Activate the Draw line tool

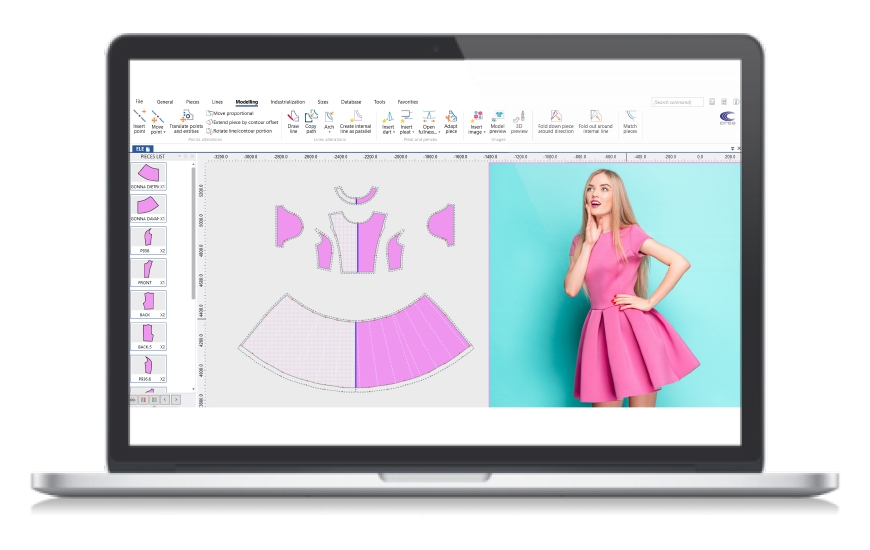[293, 118]
